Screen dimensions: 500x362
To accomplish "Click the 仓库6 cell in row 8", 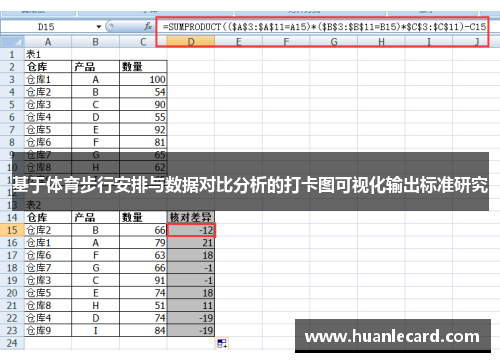I will click(x=48, y=142).
